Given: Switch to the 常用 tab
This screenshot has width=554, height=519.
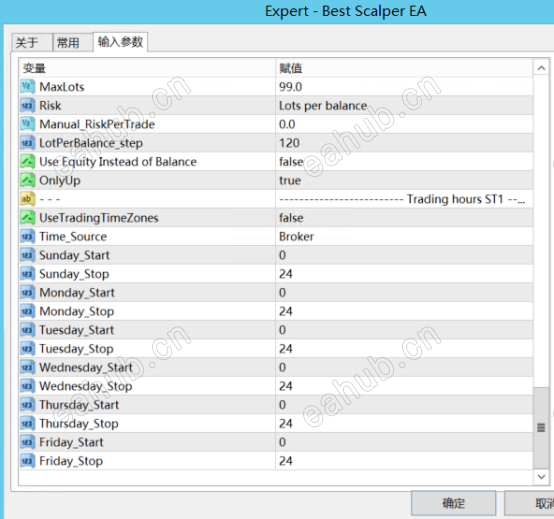Looking at the screenshot, I should [x=73, y=43].
